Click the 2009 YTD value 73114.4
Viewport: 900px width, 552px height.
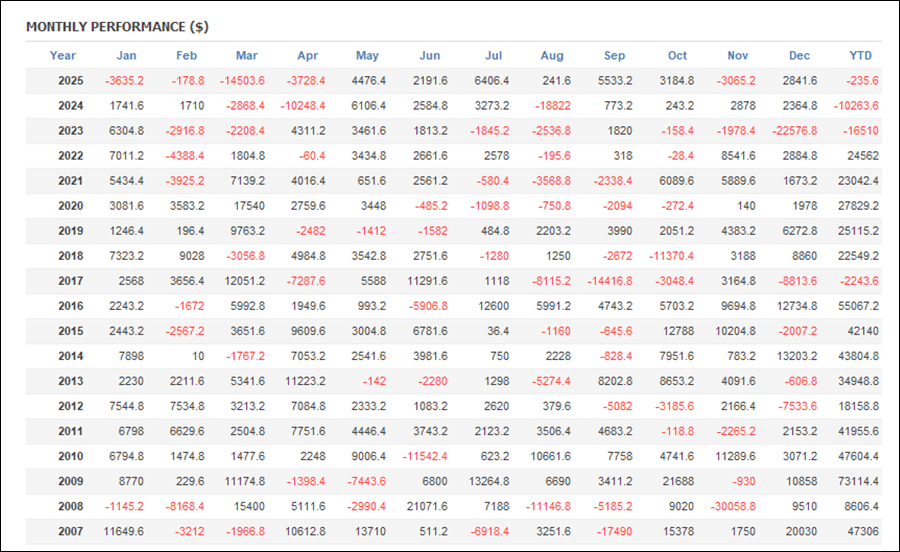tap(859, 481)
